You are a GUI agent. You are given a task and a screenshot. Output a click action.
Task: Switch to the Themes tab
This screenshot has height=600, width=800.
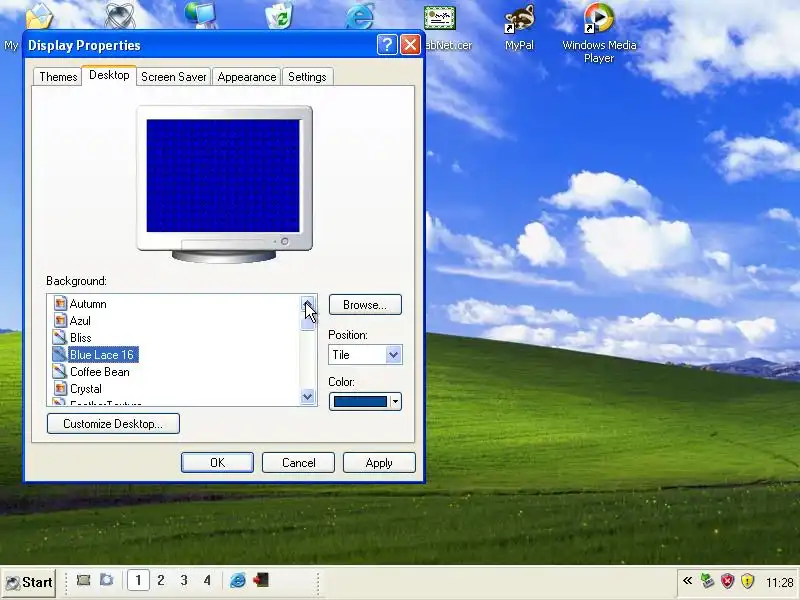pyautogui.click(x=58, y=77)
